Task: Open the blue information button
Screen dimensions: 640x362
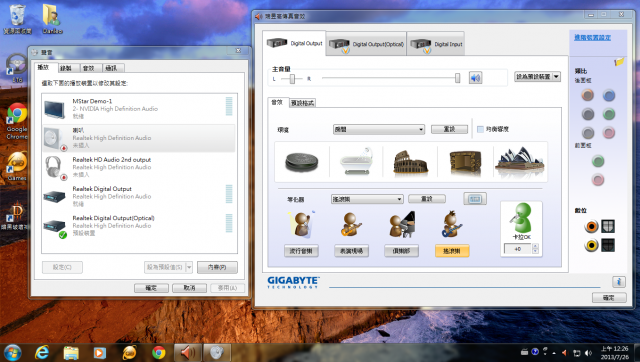Action: click(x=619, y=282)
